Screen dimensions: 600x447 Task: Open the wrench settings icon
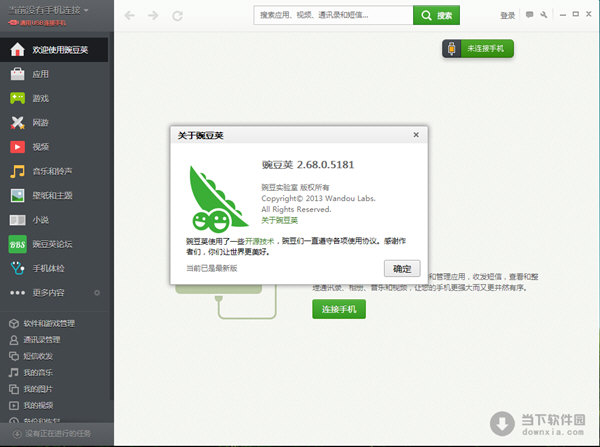pyautogui.click(x=544, y=15)
